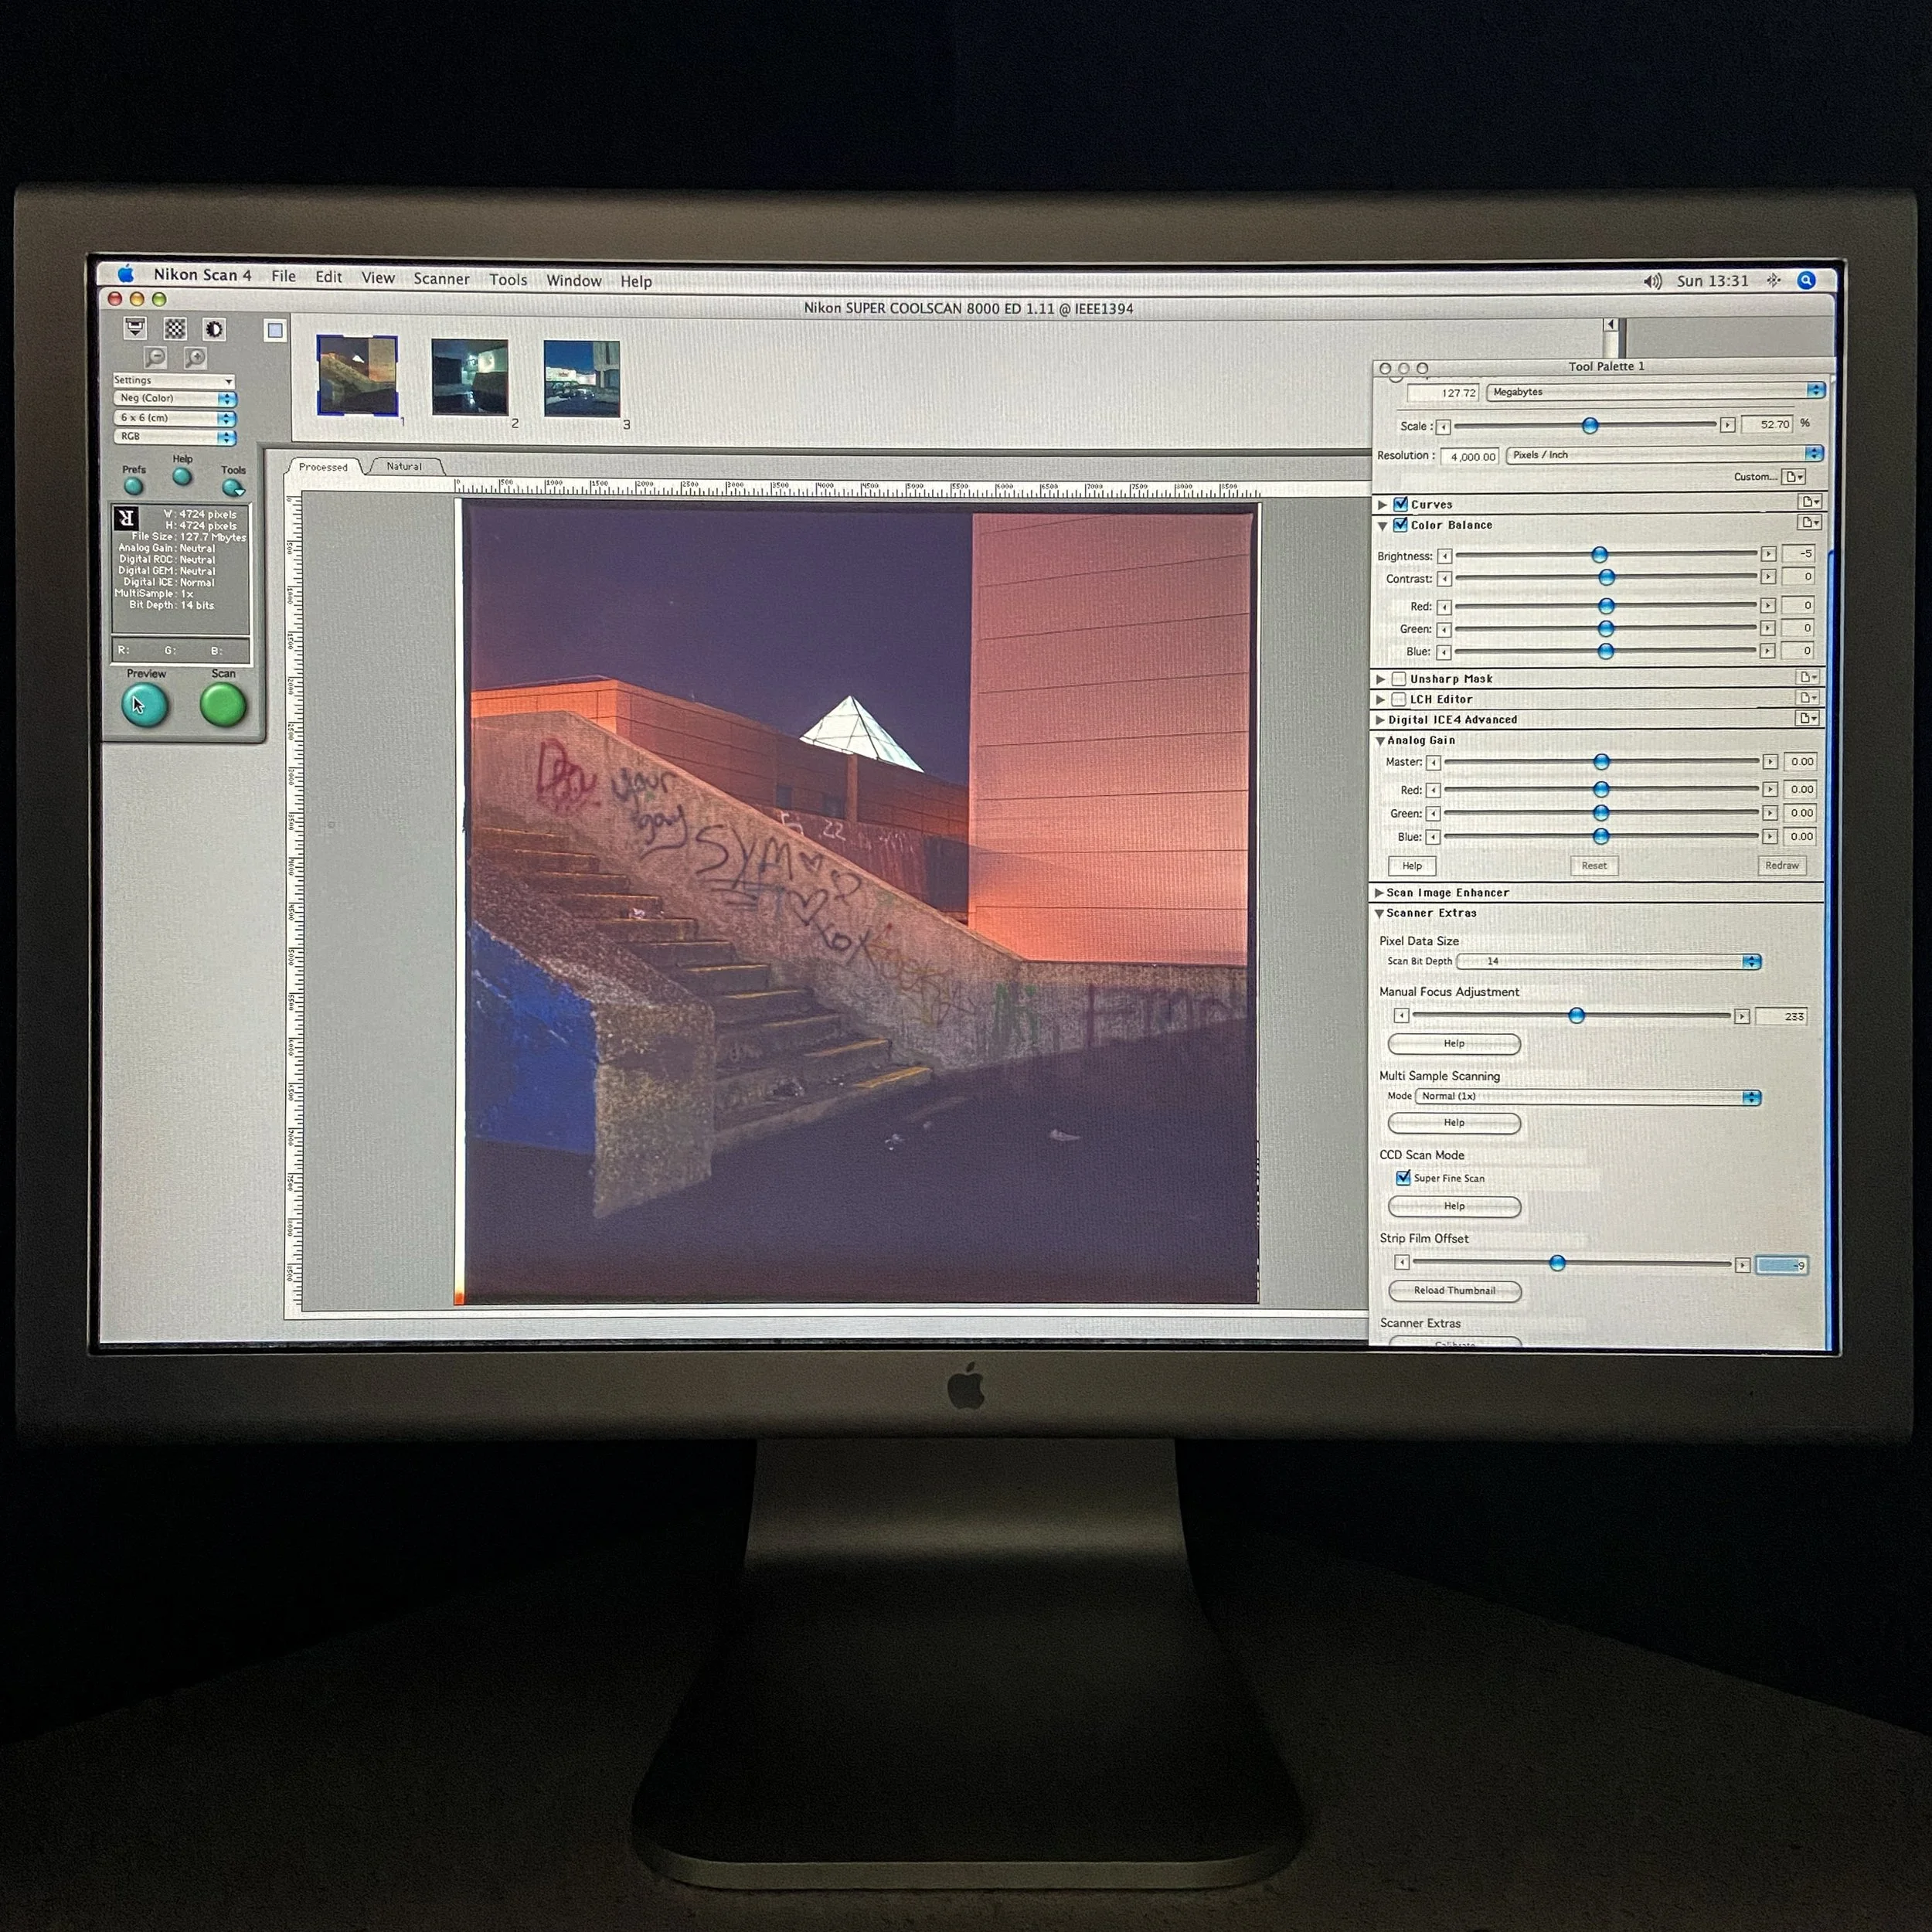Click the Brightness slider handle
The image size is (1932, 1932).
(x=1600, y=554)
